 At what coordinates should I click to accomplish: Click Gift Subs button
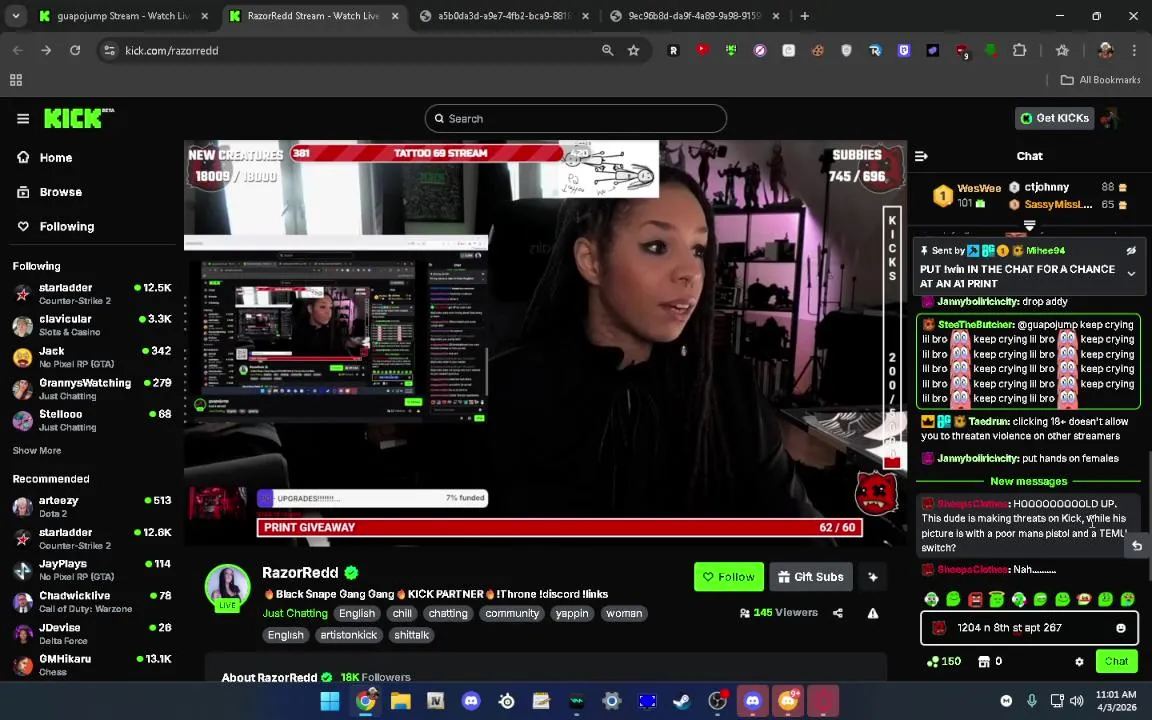(811, 577)
